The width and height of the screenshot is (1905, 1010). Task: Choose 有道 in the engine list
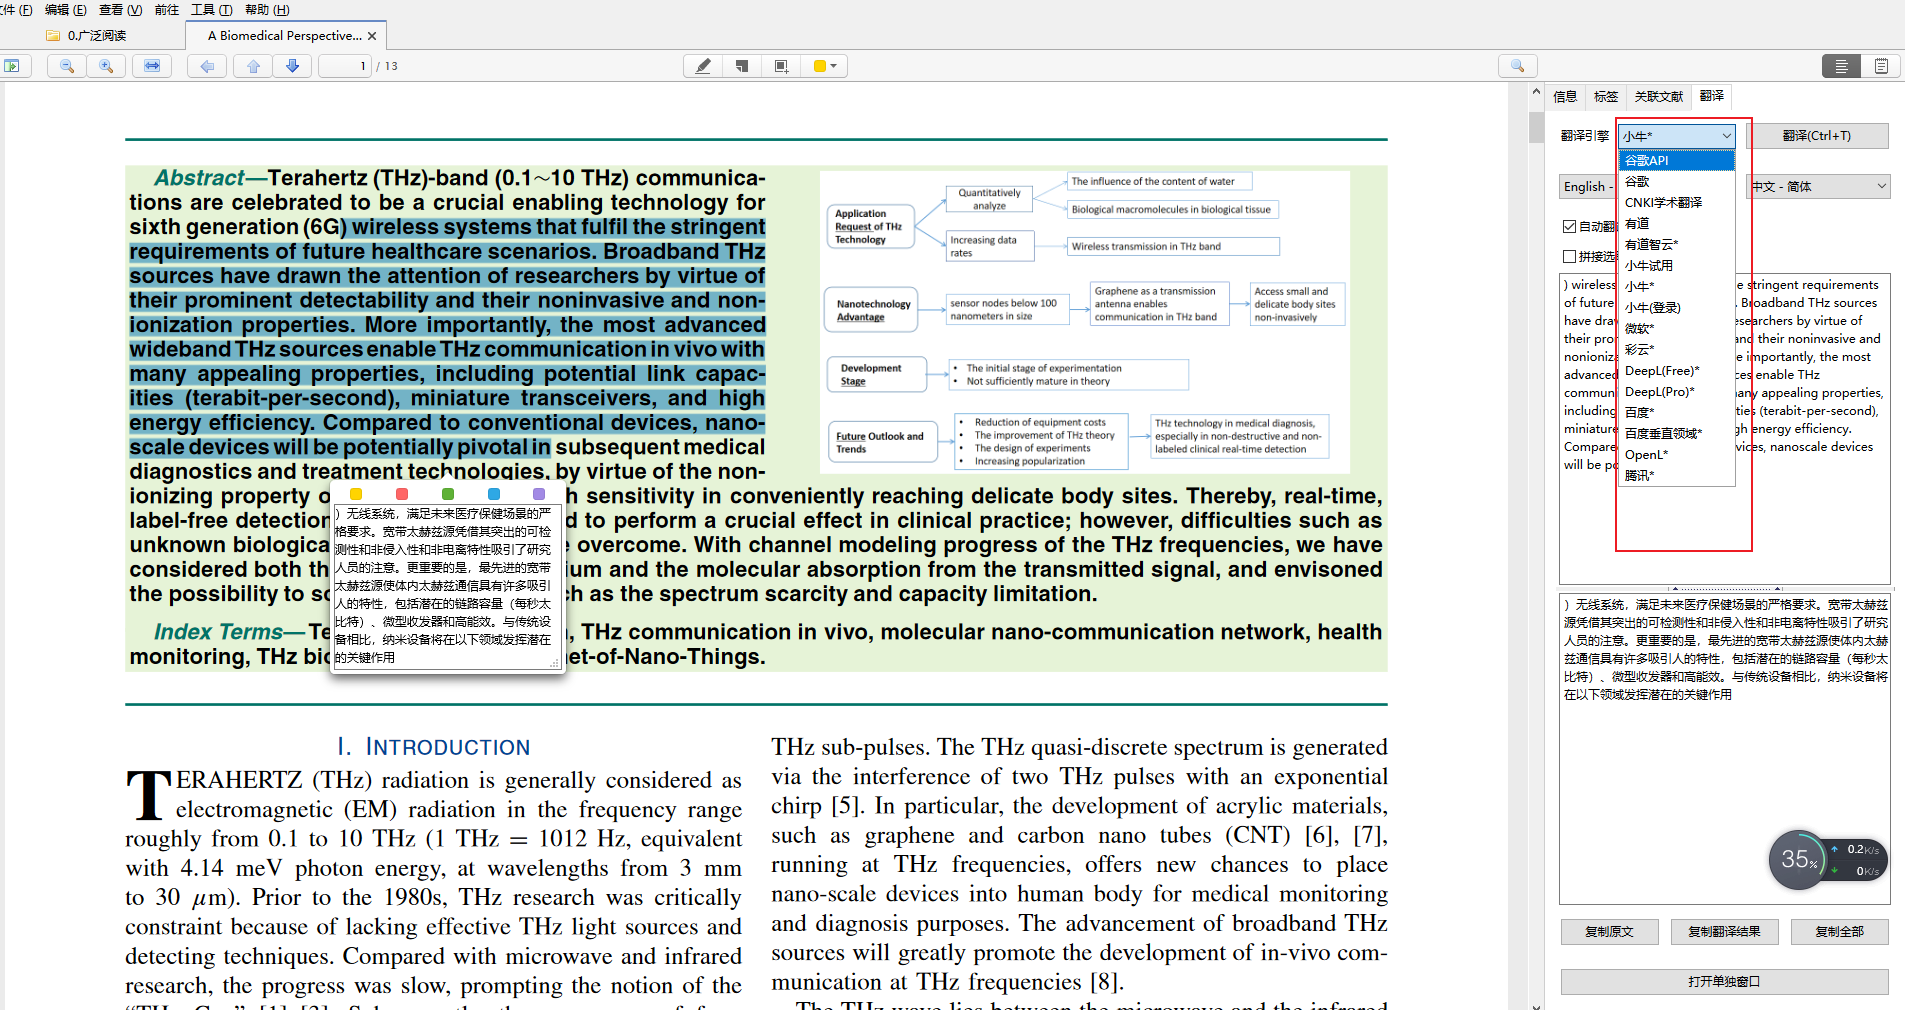(x=1676, y=223)
